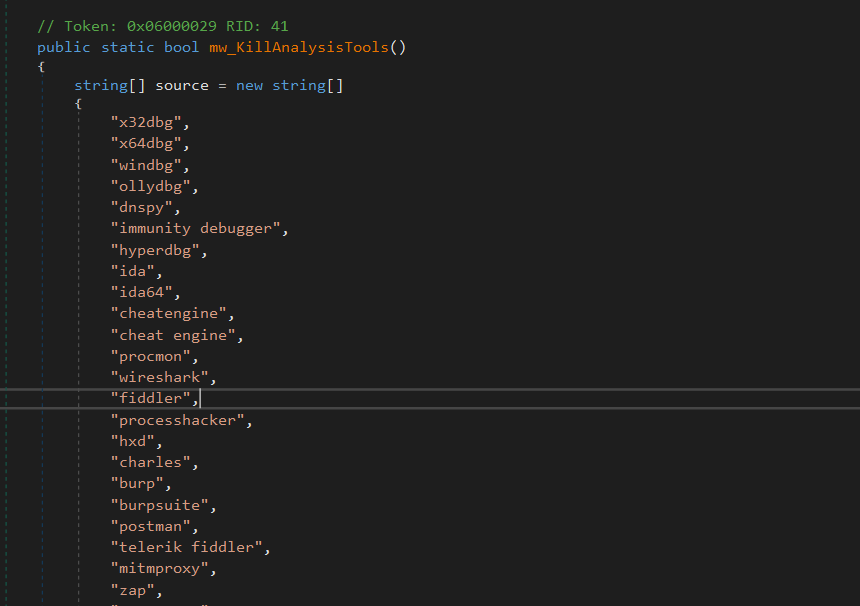Image resolution: width=860 pixels, height=606 pixels.
Task: Click the "charles" string literal
Action: 150,462
